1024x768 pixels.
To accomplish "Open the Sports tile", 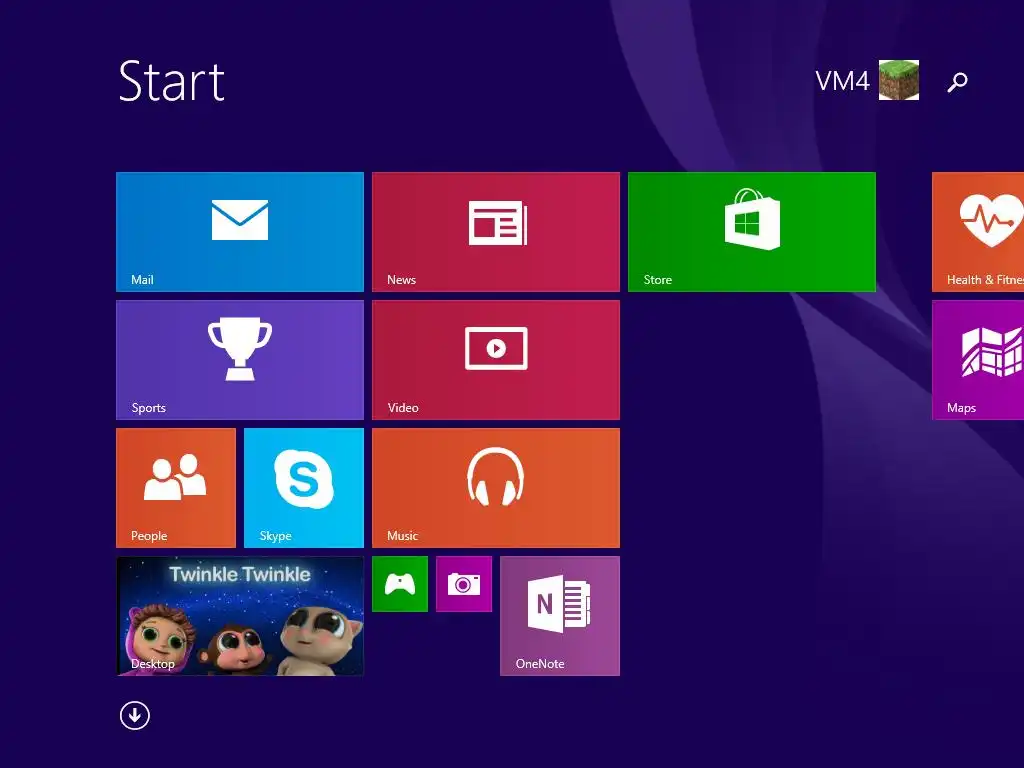I will click(240, 360).
